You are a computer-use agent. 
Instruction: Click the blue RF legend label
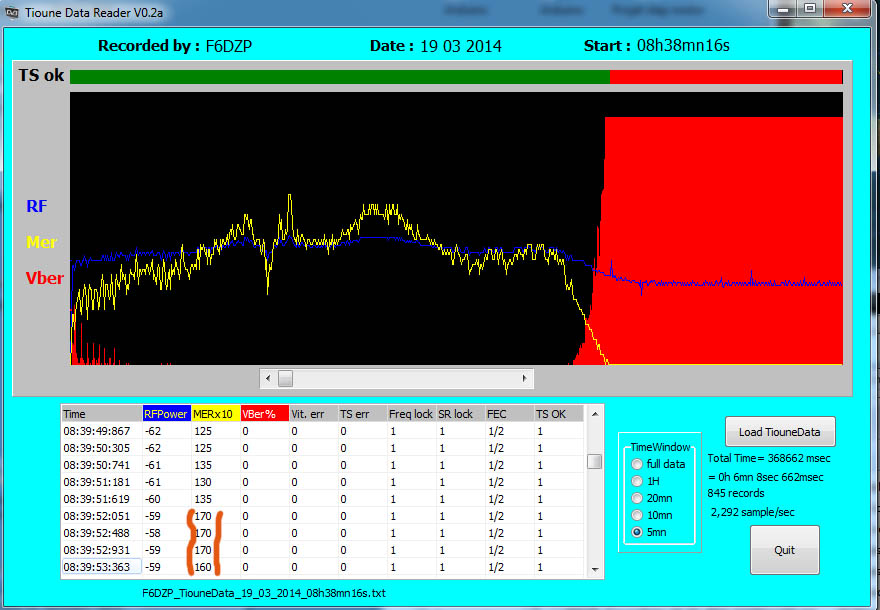(x=36, y=206)
